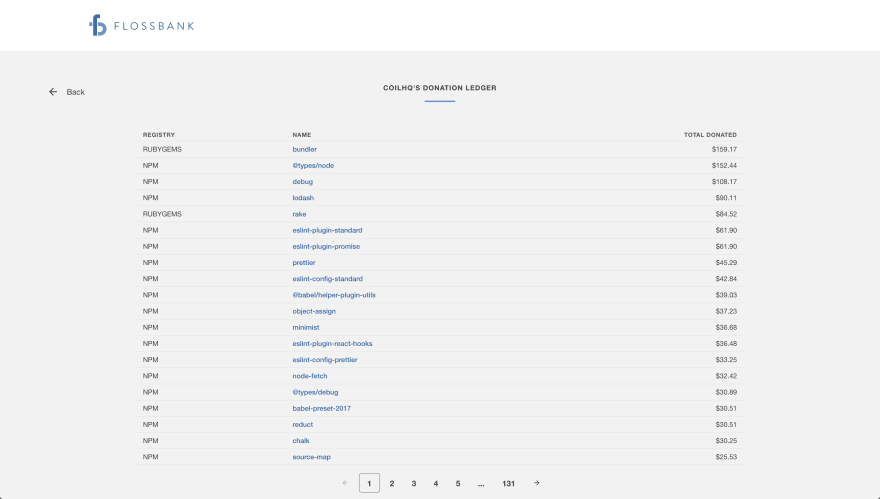Click the TOTAL DONATED column header
This screenshot has width=880, height=499.
(711, 135)
